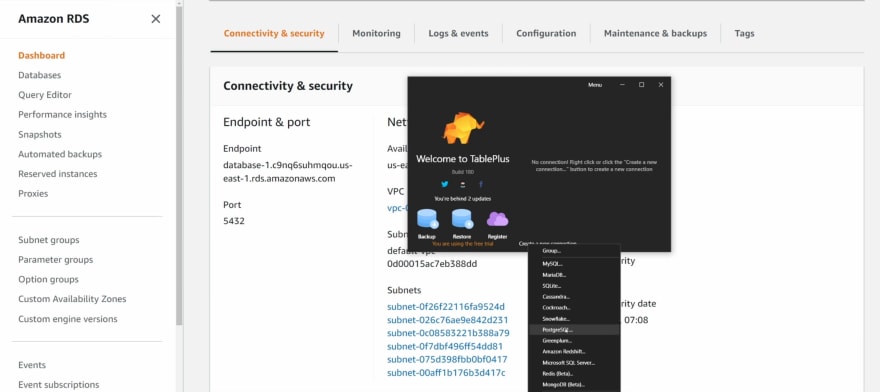Choose SQLite... from the connection menu
Image resolution: width=880 pixels, height=392 pixels.
coord(574,285)
